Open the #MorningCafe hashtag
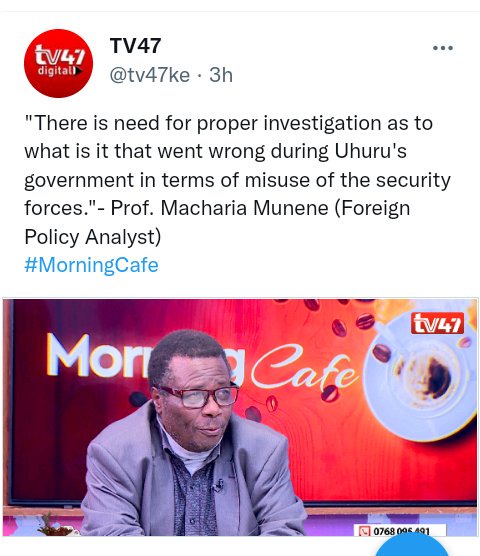This screenshot has height=556, width=480. click(x=91, y=265)
